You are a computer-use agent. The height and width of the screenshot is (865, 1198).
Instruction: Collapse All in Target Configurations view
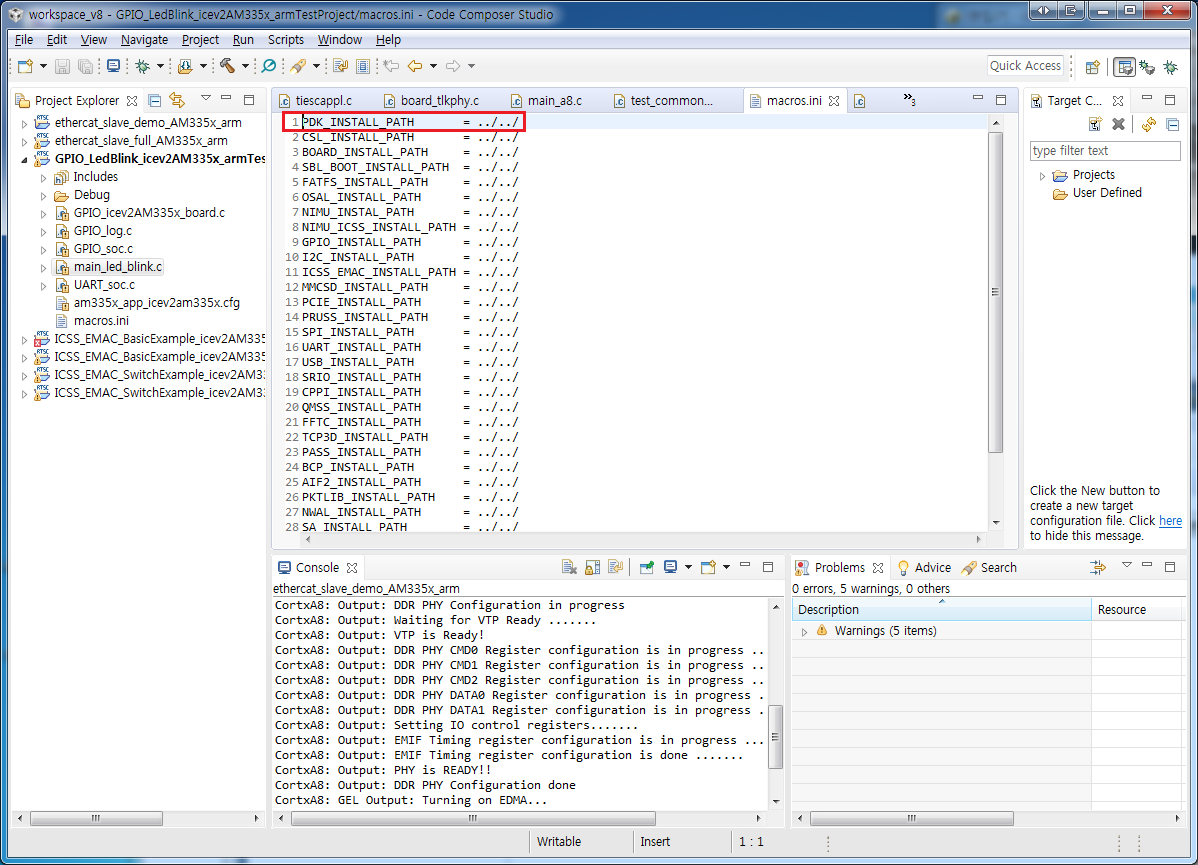[x=1173, y=125]
